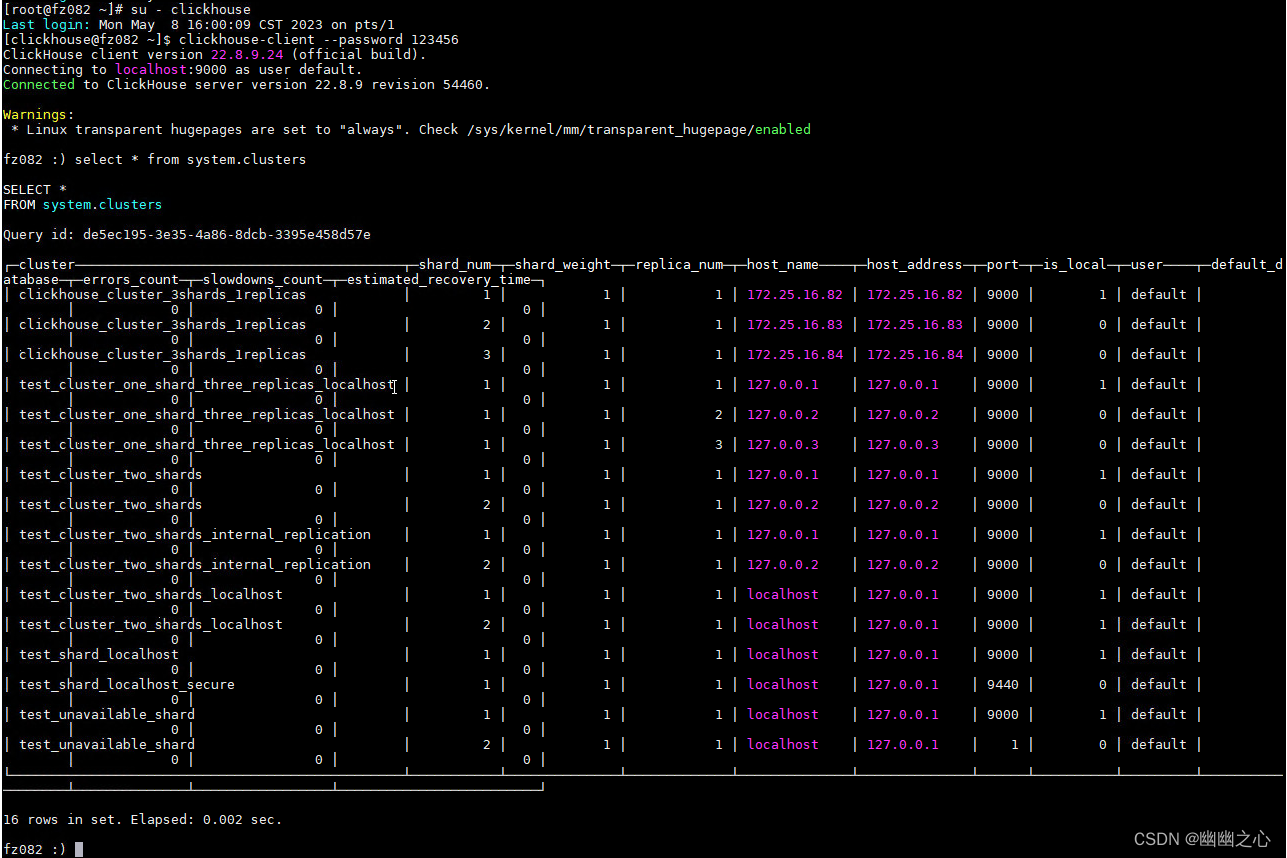
Task: Click cluster name in the 172.25.16.82 row
Action: [x=163, y=294]
